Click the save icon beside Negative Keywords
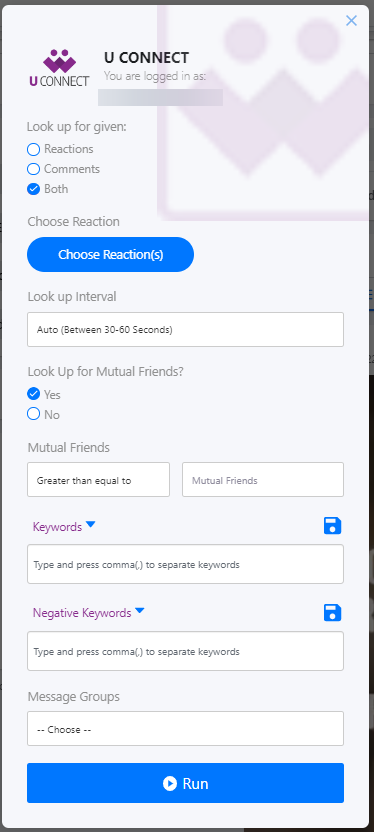 tap(333, 613)
